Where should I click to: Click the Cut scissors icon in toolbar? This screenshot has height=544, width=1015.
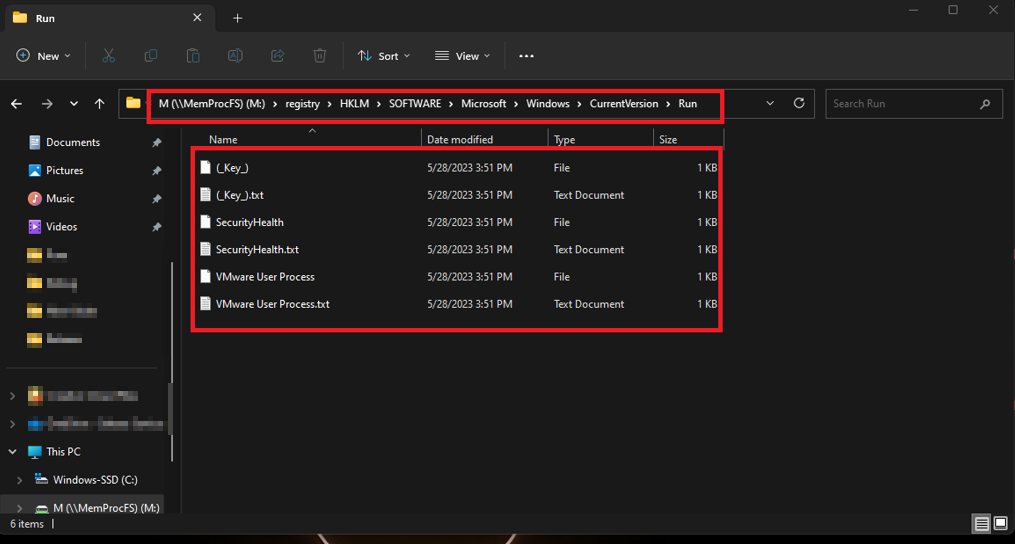tap(108, 56)
